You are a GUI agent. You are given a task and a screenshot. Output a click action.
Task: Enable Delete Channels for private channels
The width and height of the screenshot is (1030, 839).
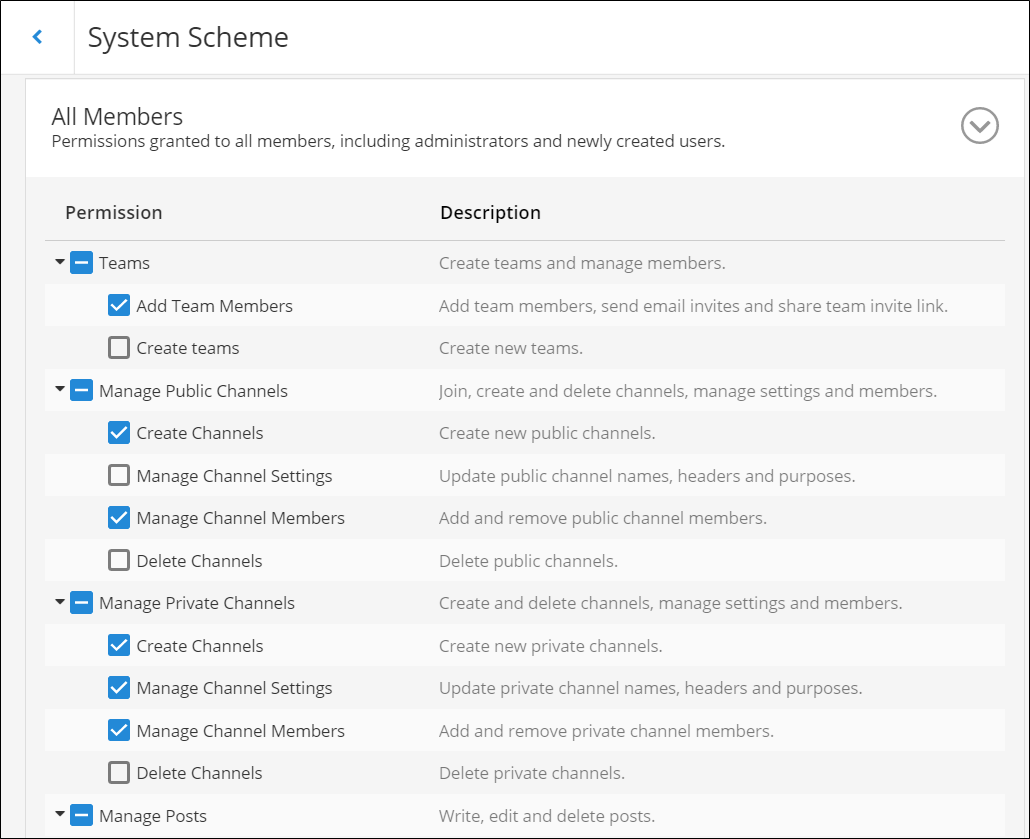119,773
